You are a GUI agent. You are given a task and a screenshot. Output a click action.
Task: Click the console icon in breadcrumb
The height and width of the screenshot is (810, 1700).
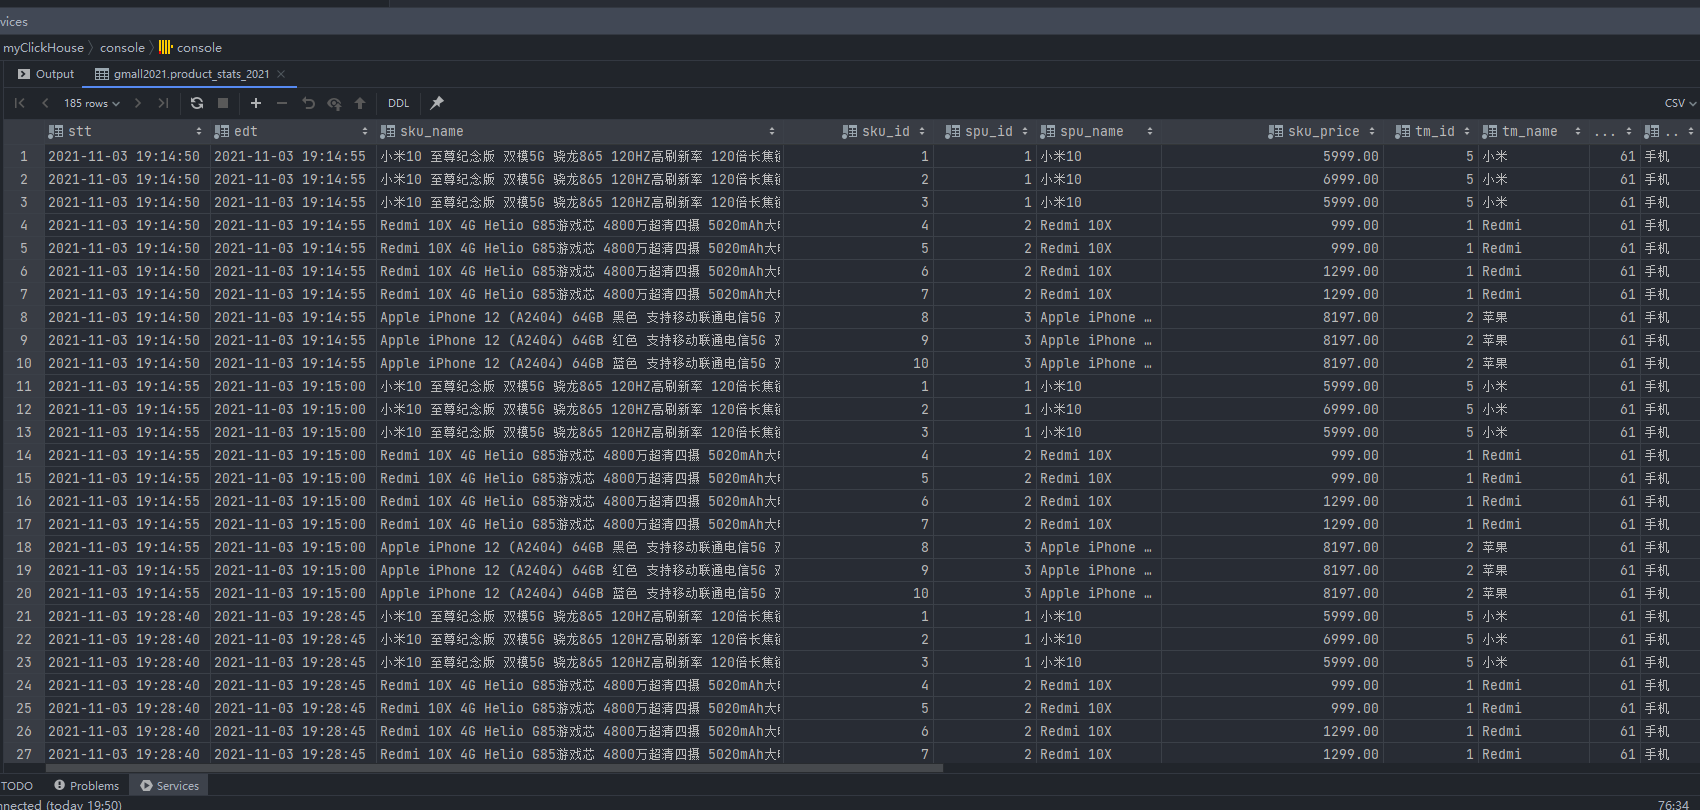(166, 47)
